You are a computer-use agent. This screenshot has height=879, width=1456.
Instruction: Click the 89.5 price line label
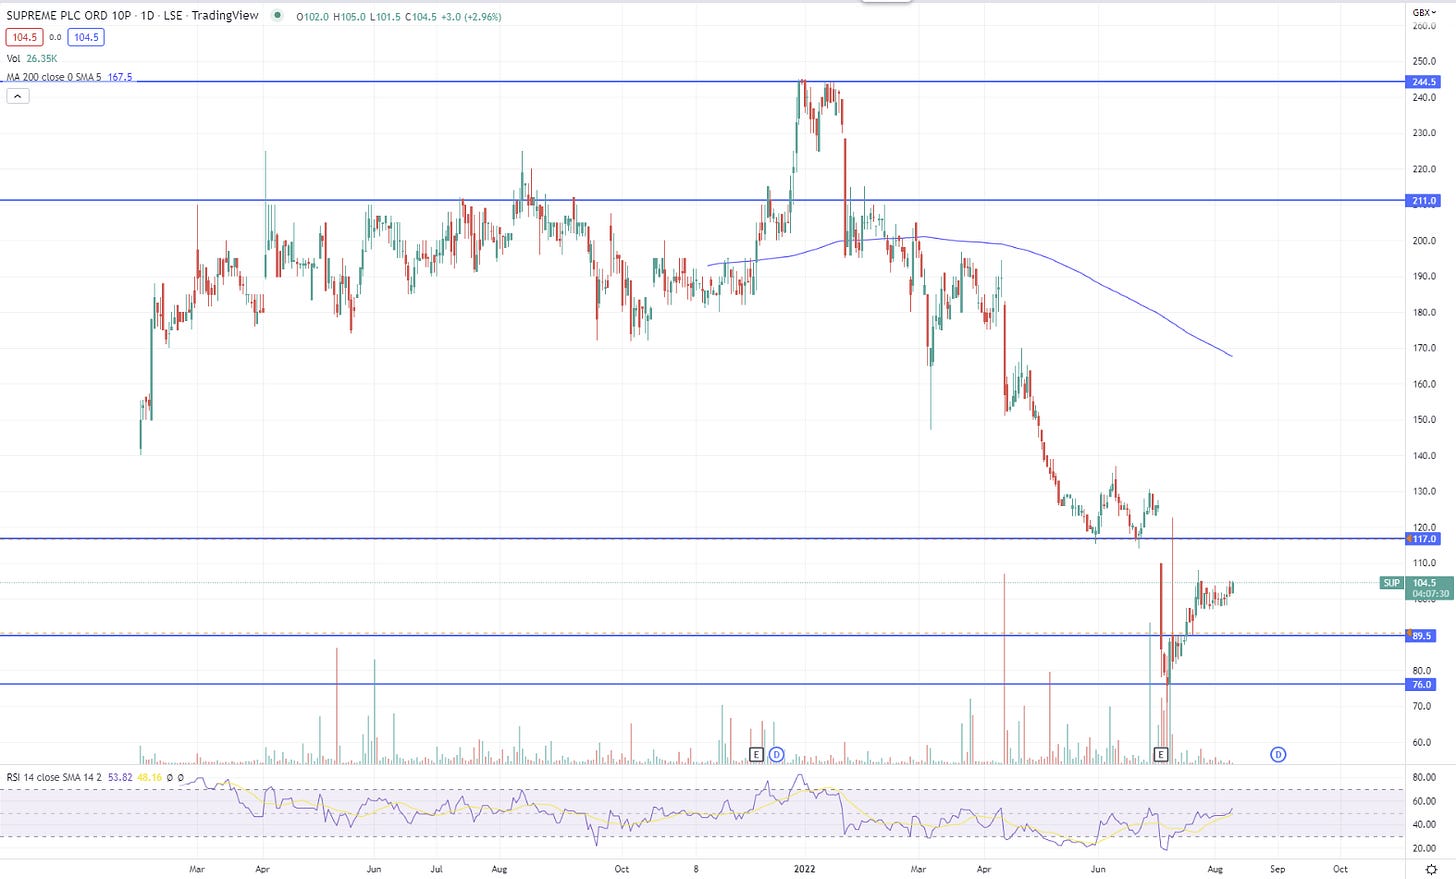1422,636
